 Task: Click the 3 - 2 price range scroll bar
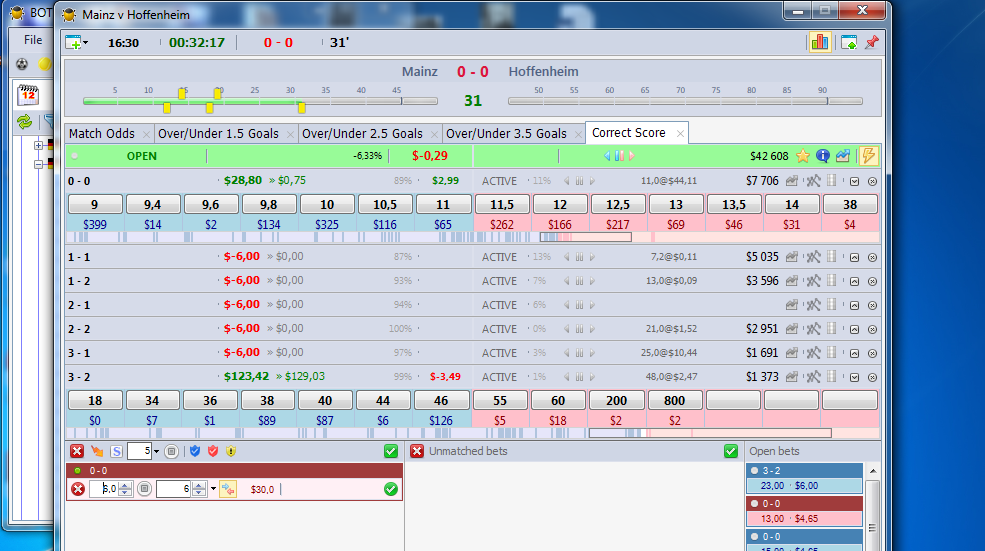tap(710, 433)
